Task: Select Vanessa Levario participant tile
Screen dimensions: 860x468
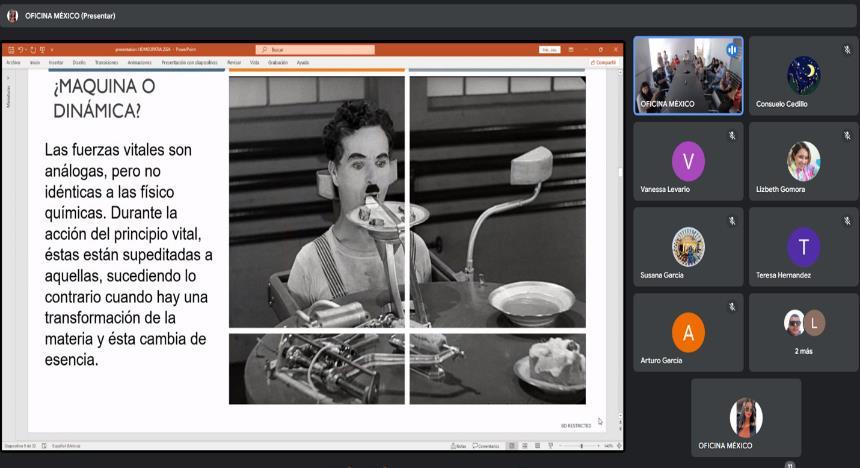Action: [x=688, y=161]
